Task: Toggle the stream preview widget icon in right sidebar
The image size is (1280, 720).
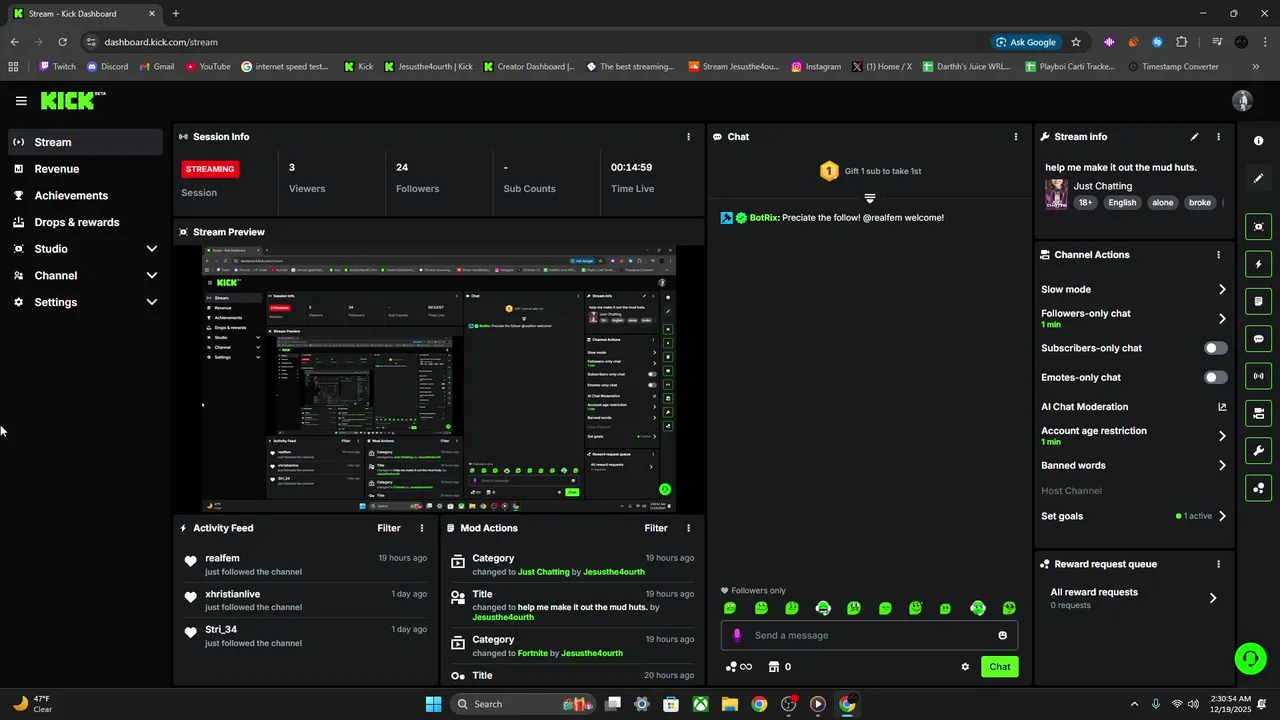Action: pos(1258,227)
